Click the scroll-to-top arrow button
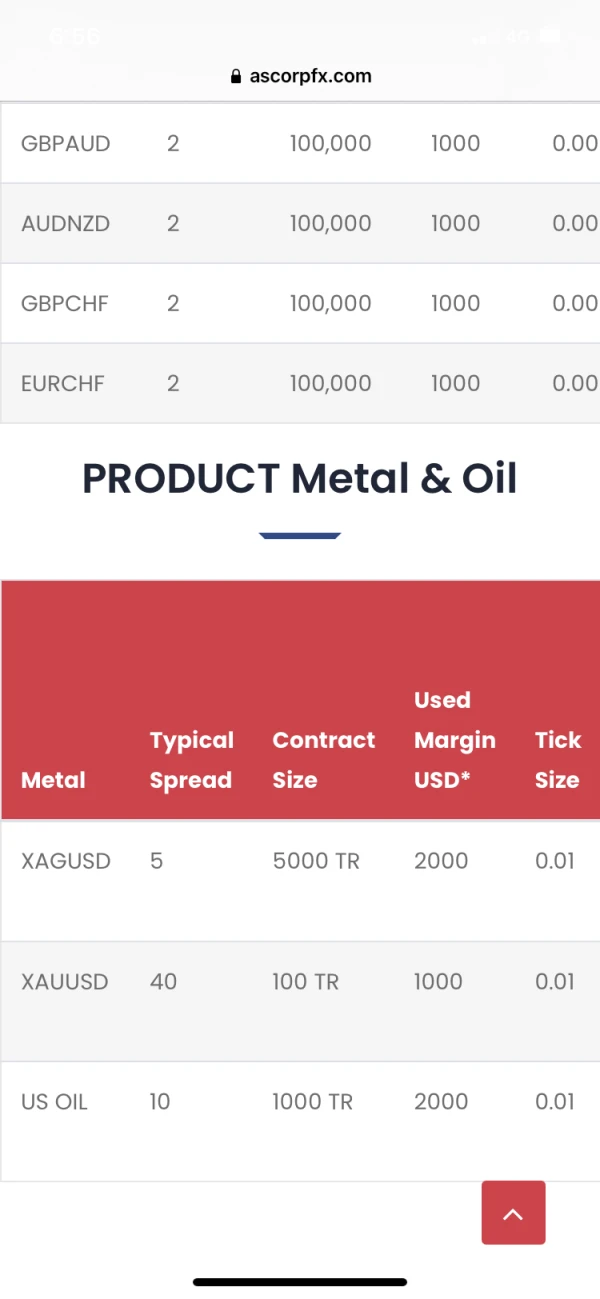600x1299 pixels. point(513,1212)
